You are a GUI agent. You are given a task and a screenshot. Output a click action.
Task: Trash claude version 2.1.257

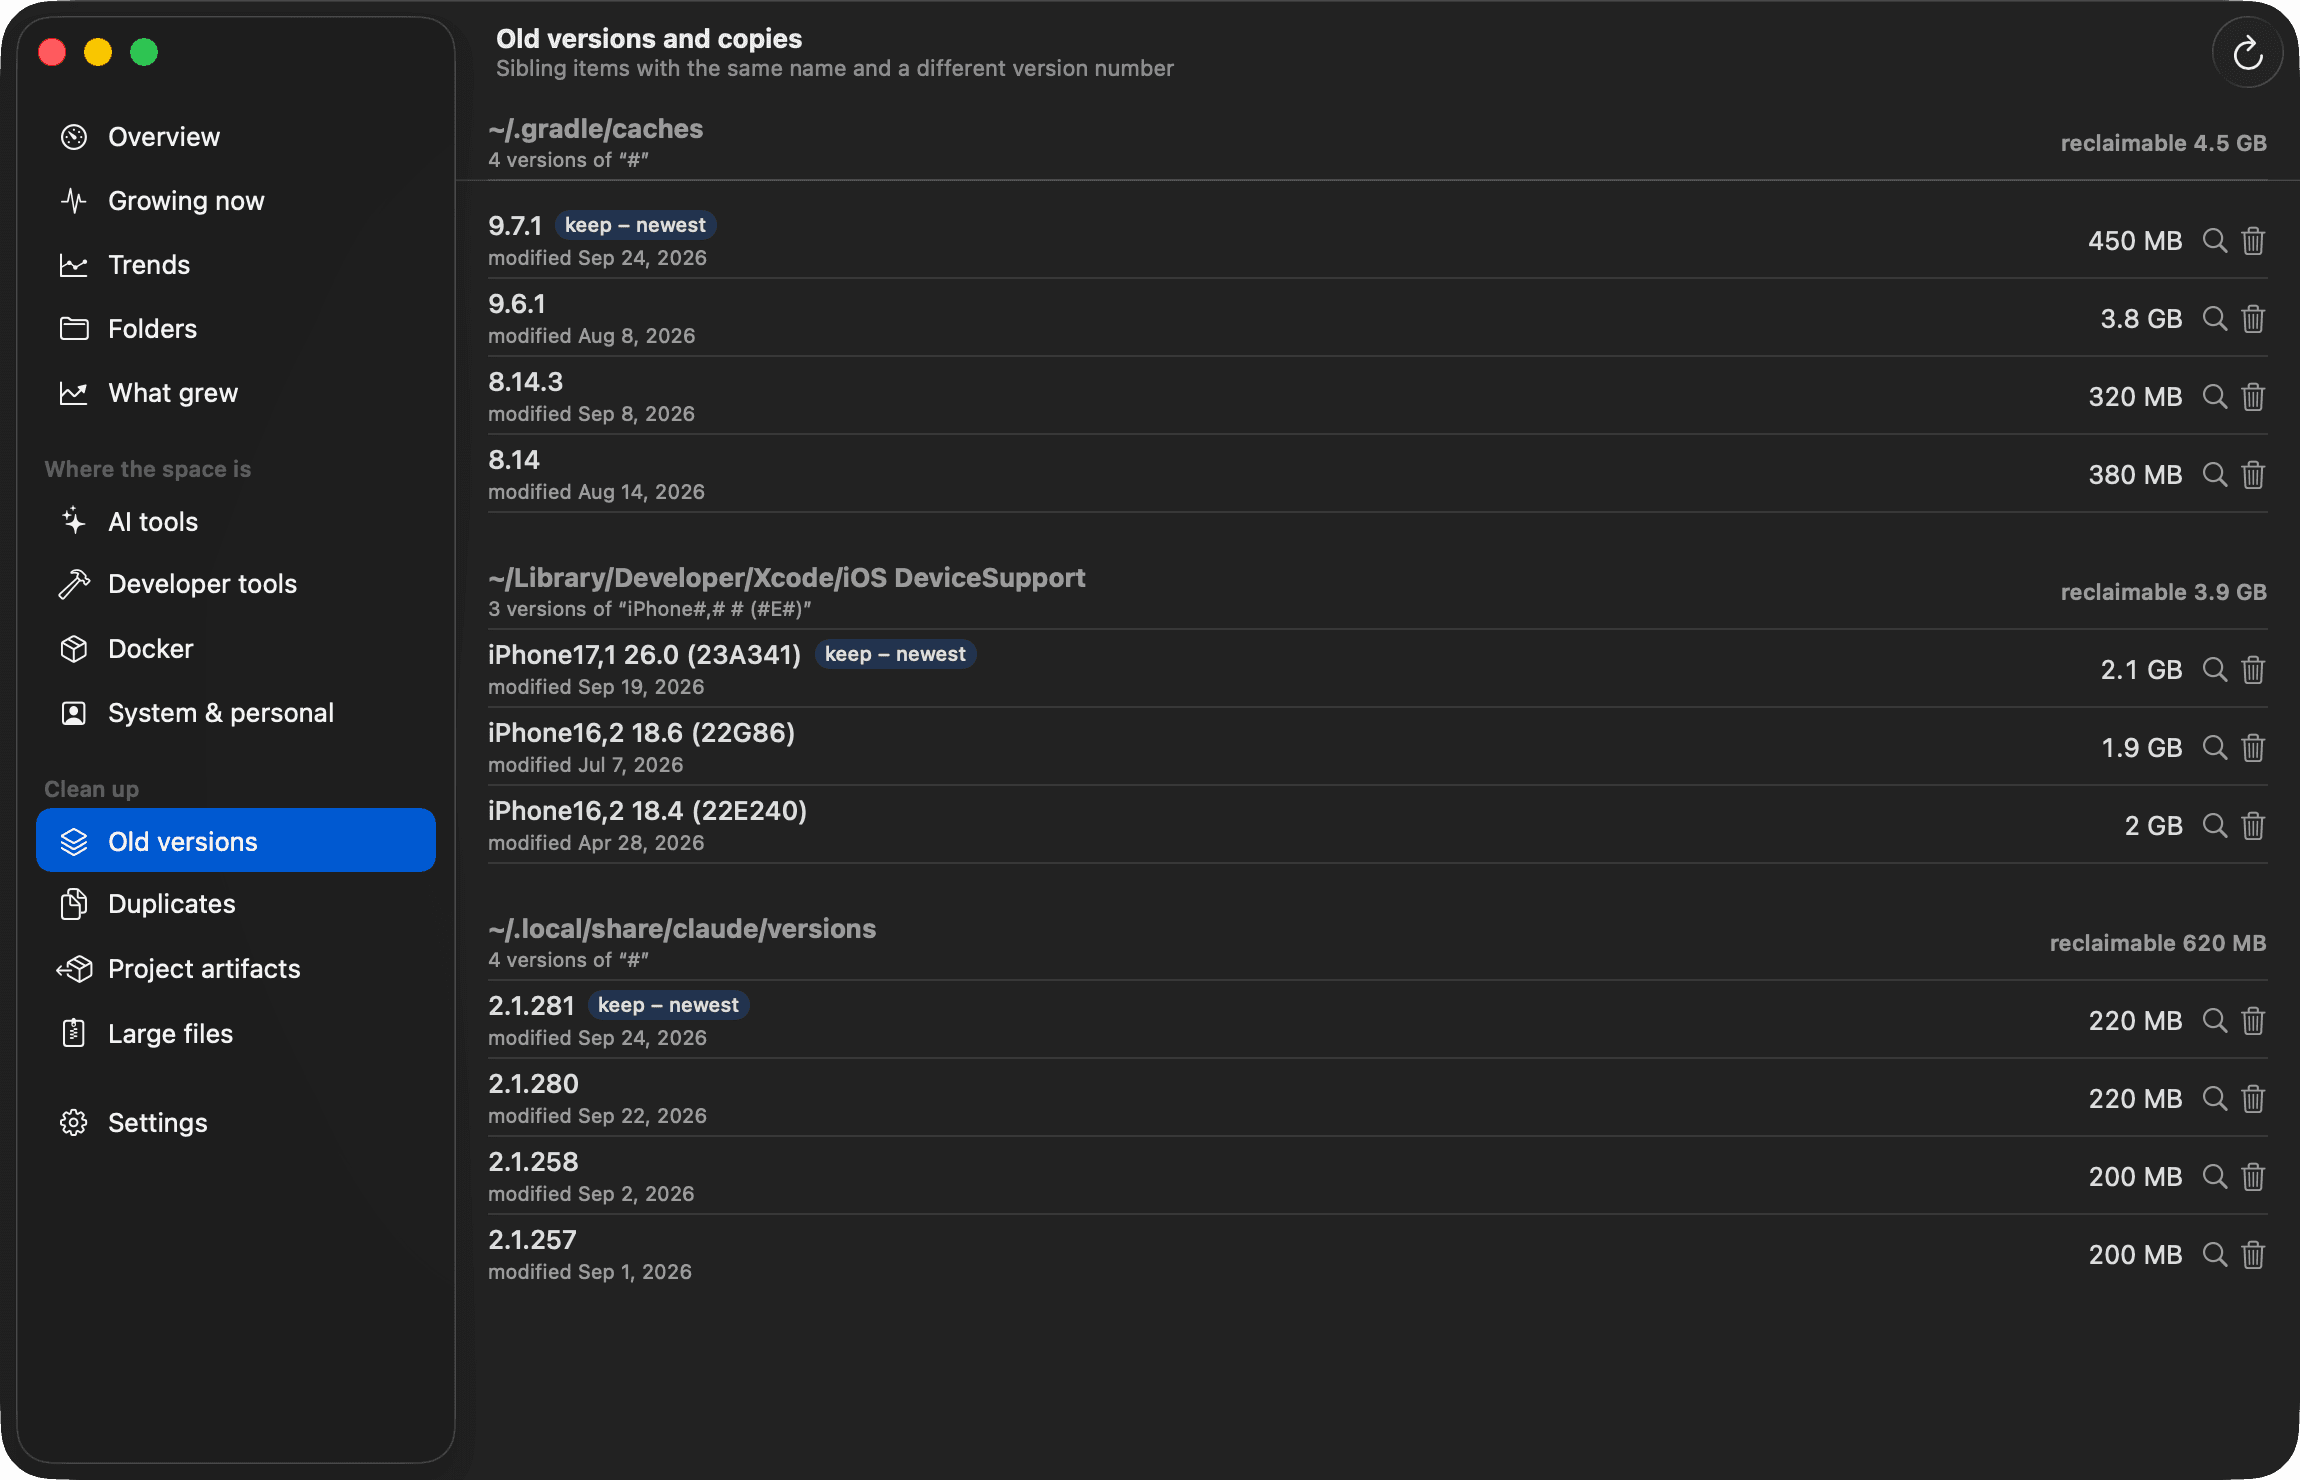tap(2253, 1255)
